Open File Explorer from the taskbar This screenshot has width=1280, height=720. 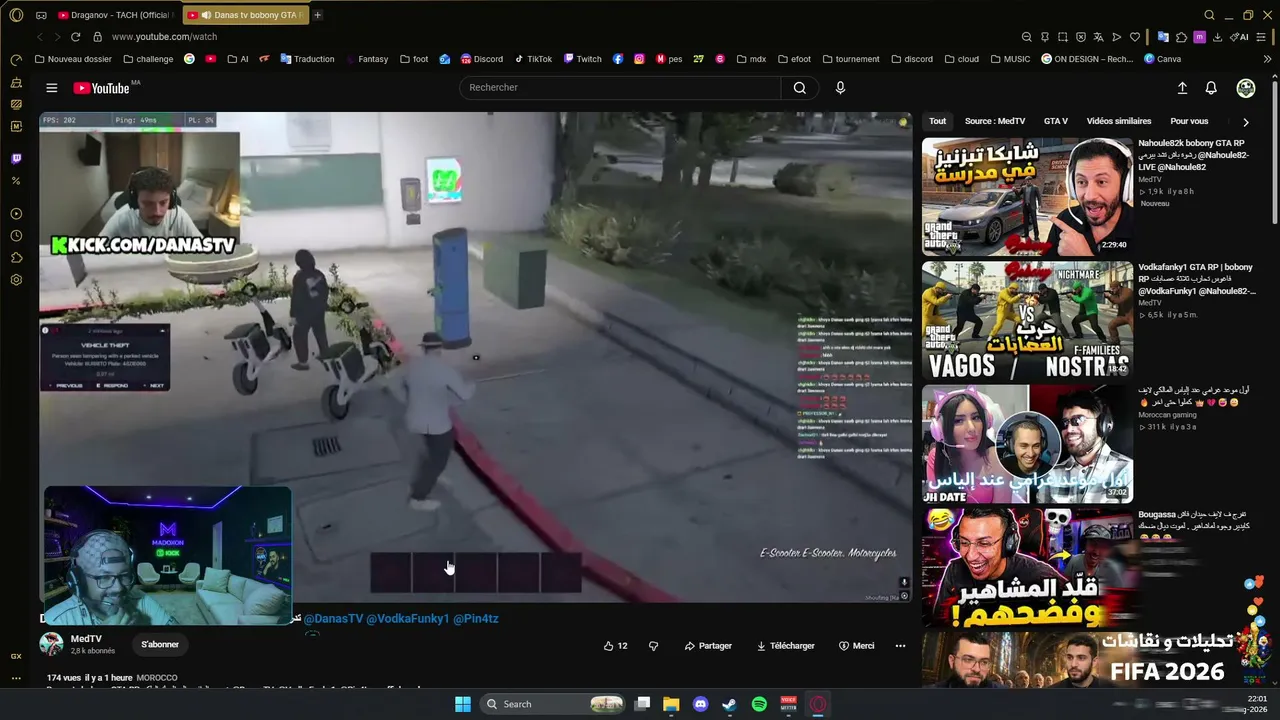(x=671, y=704)
